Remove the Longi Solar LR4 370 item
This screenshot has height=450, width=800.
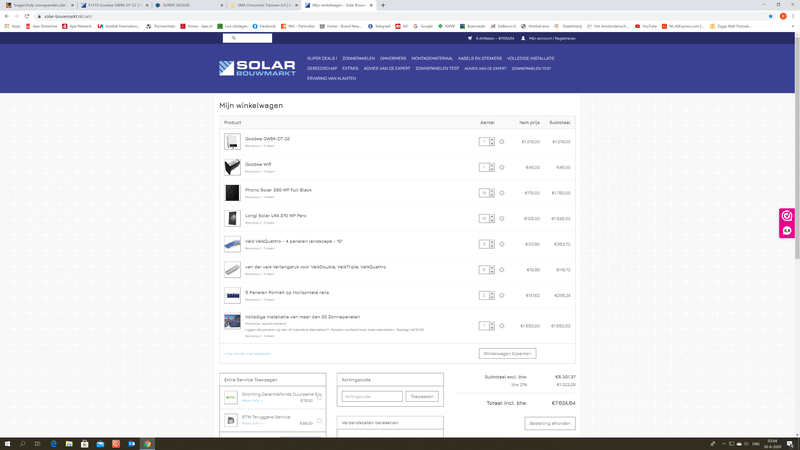tap(502, 218)
